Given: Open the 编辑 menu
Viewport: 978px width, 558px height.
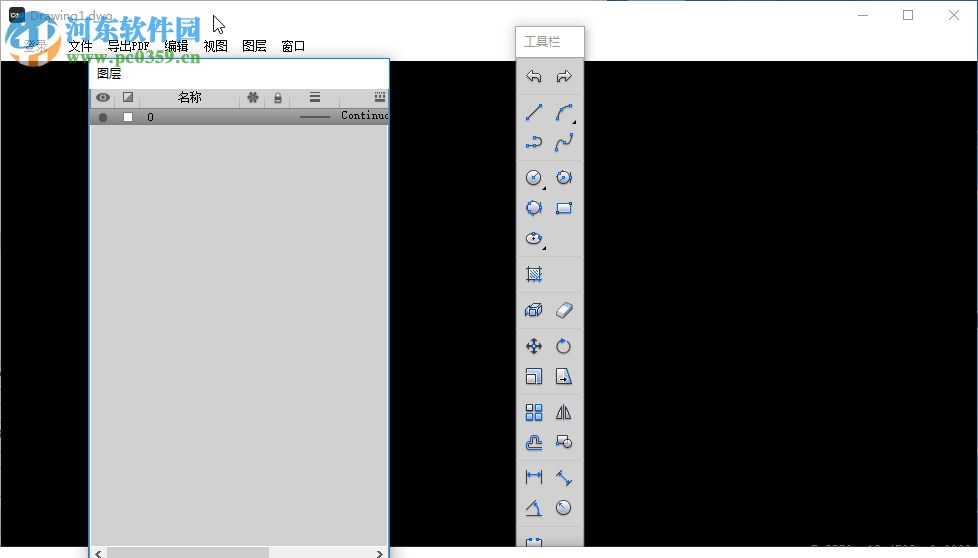Looking at the screenshot, I should 177,46.
